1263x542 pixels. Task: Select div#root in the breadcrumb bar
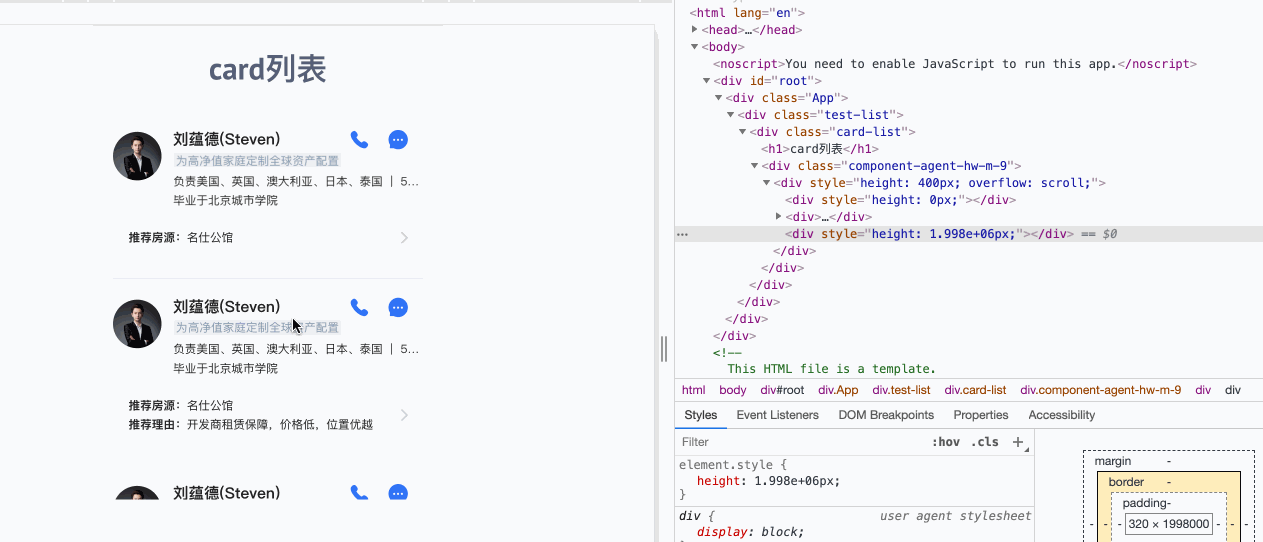coord(782,390)
